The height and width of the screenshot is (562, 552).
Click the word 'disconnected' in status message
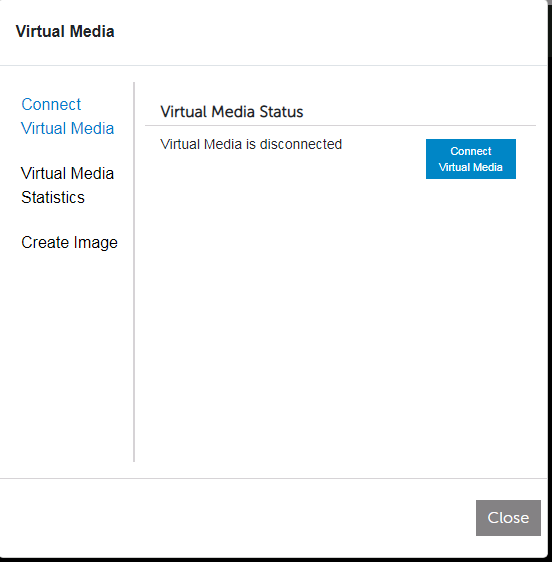pos(301,144)
